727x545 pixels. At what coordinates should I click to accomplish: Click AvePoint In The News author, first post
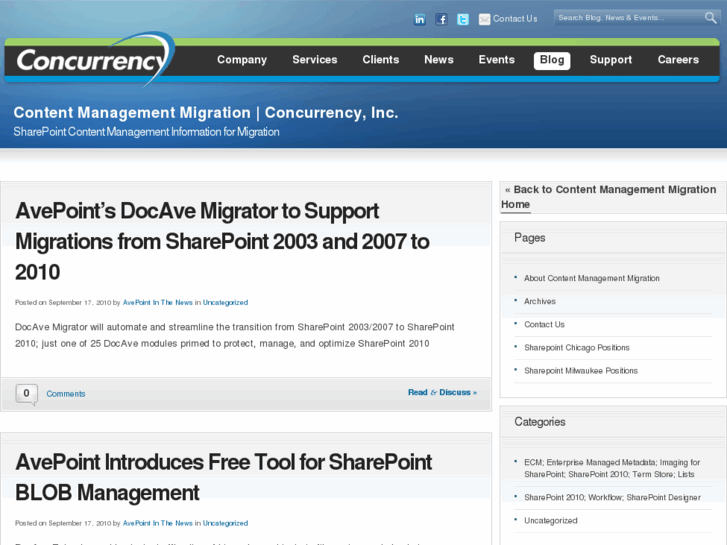pyautogui.click(x=158, y=302)
